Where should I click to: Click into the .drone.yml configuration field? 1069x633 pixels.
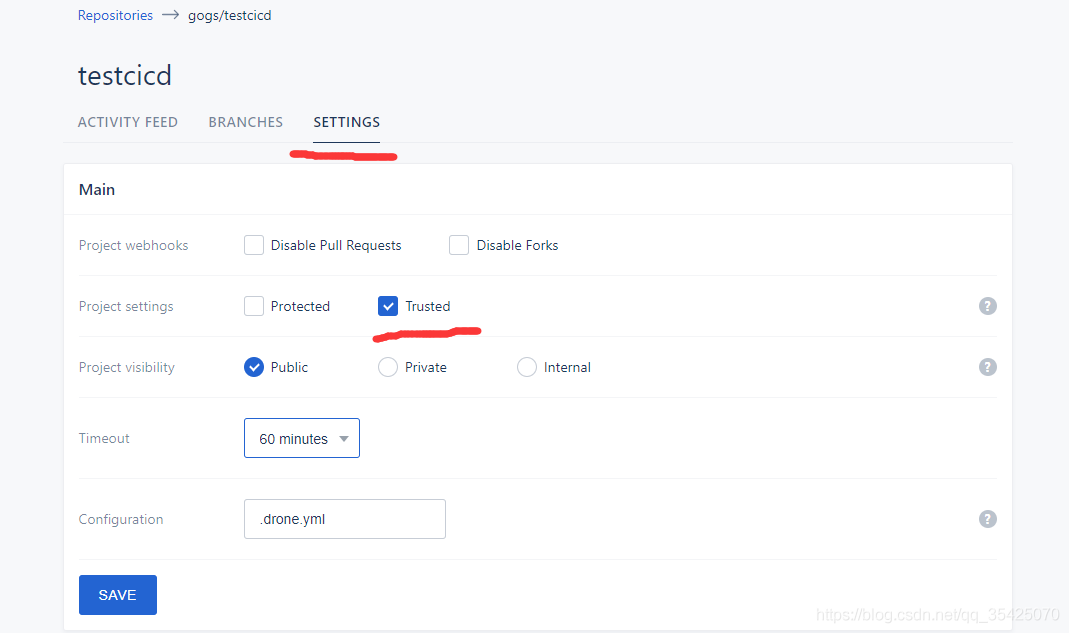point(344,519)
